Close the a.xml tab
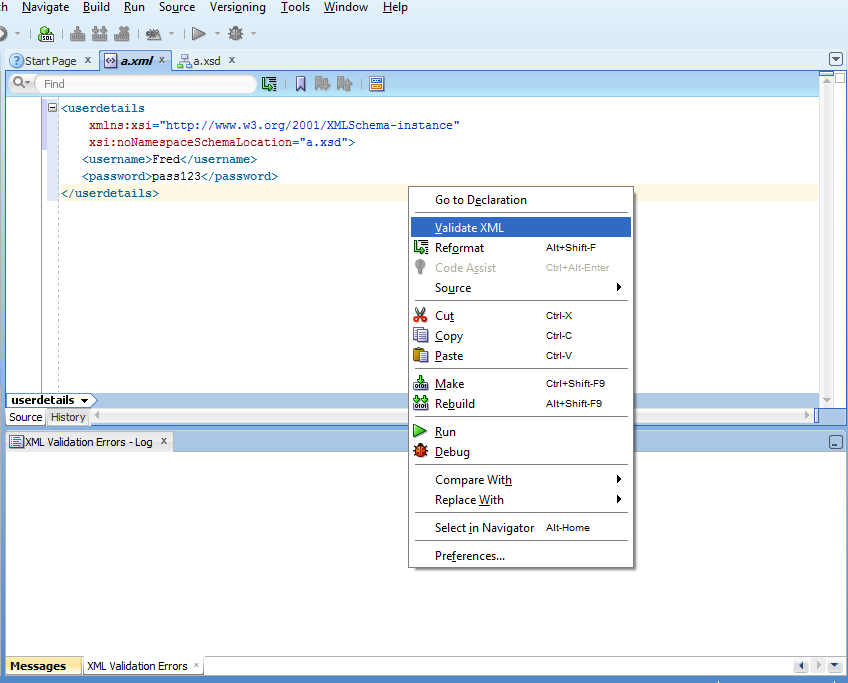Image resolution: width=848 pixels, height=683 pixels. point(162,61)
